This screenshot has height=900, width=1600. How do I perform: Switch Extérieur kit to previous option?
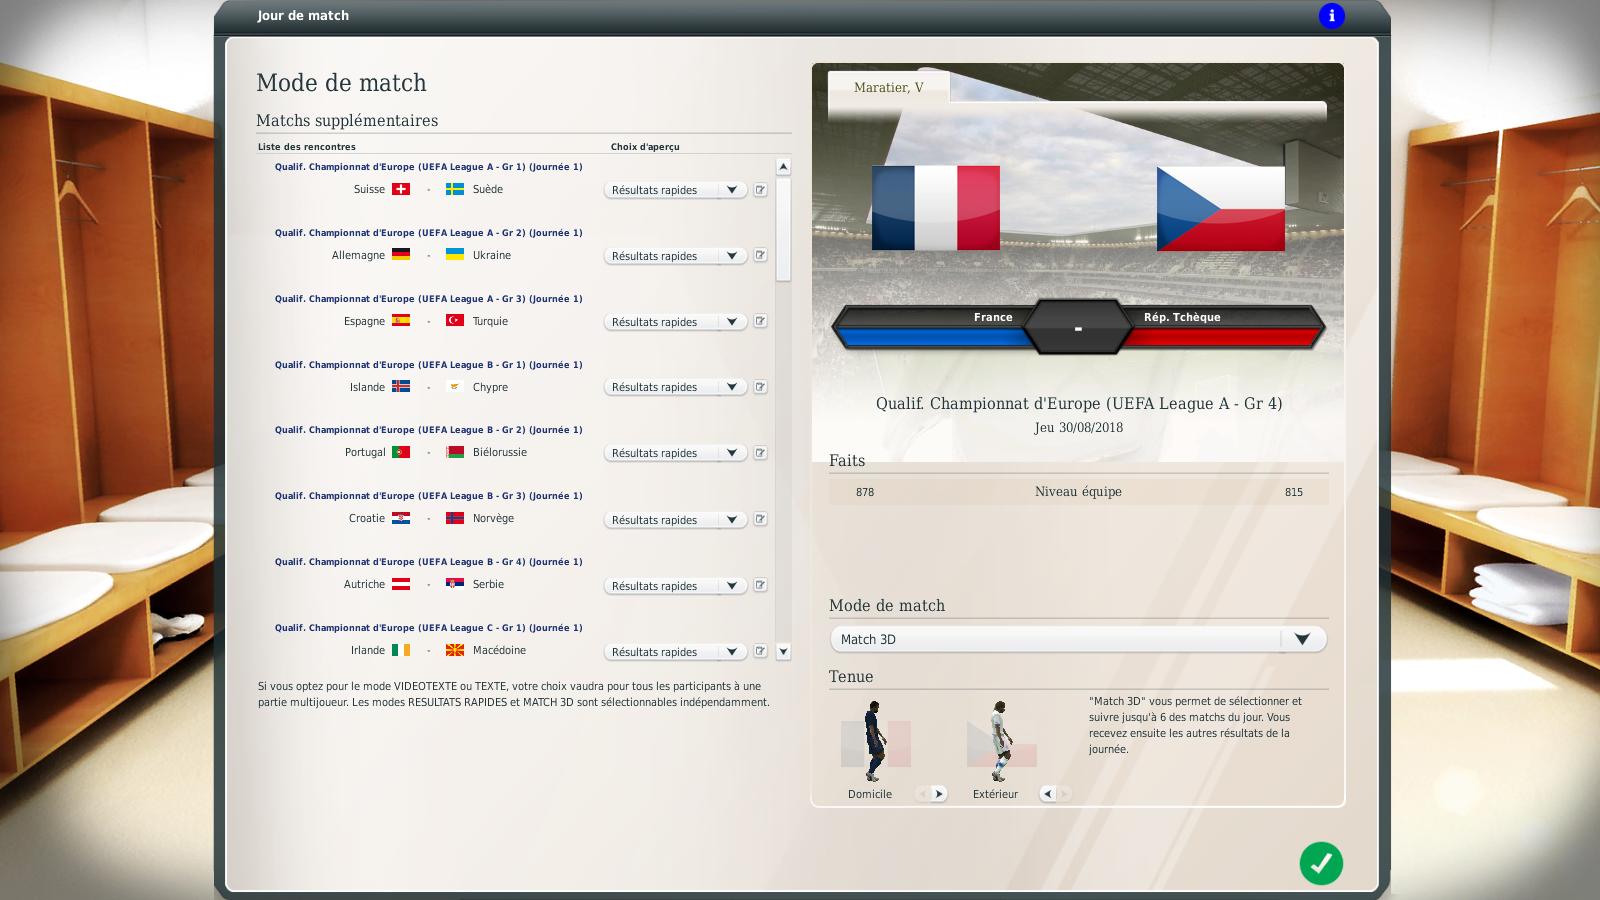click(1047, 794)
